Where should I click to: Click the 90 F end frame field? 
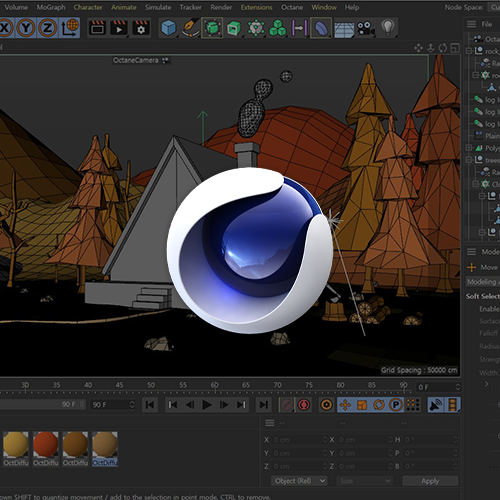click(x=113, y=405)
